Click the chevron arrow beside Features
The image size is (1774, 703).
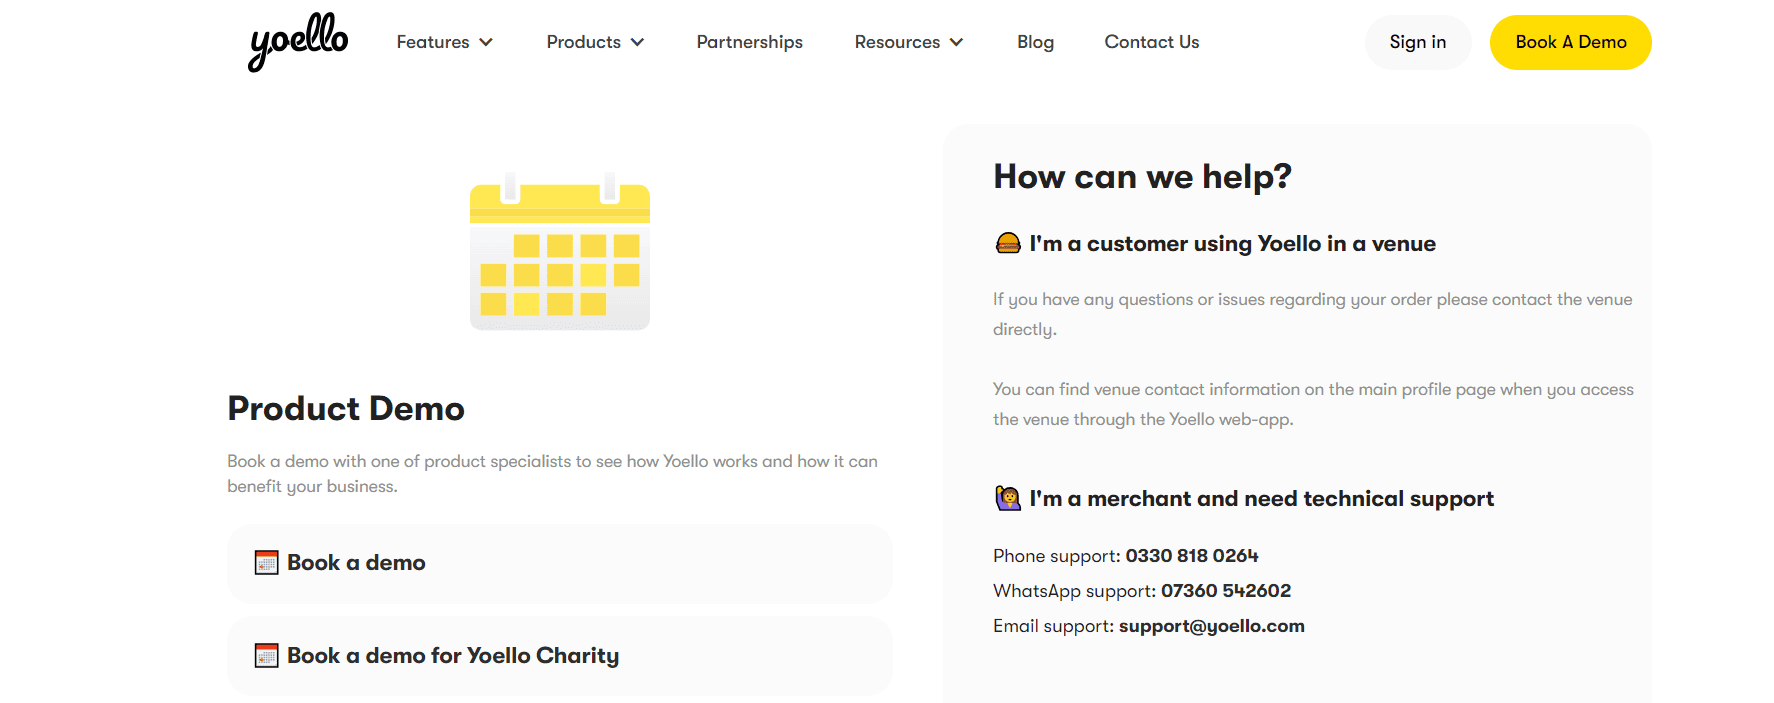pyautogui.click(x=486, y=42)
